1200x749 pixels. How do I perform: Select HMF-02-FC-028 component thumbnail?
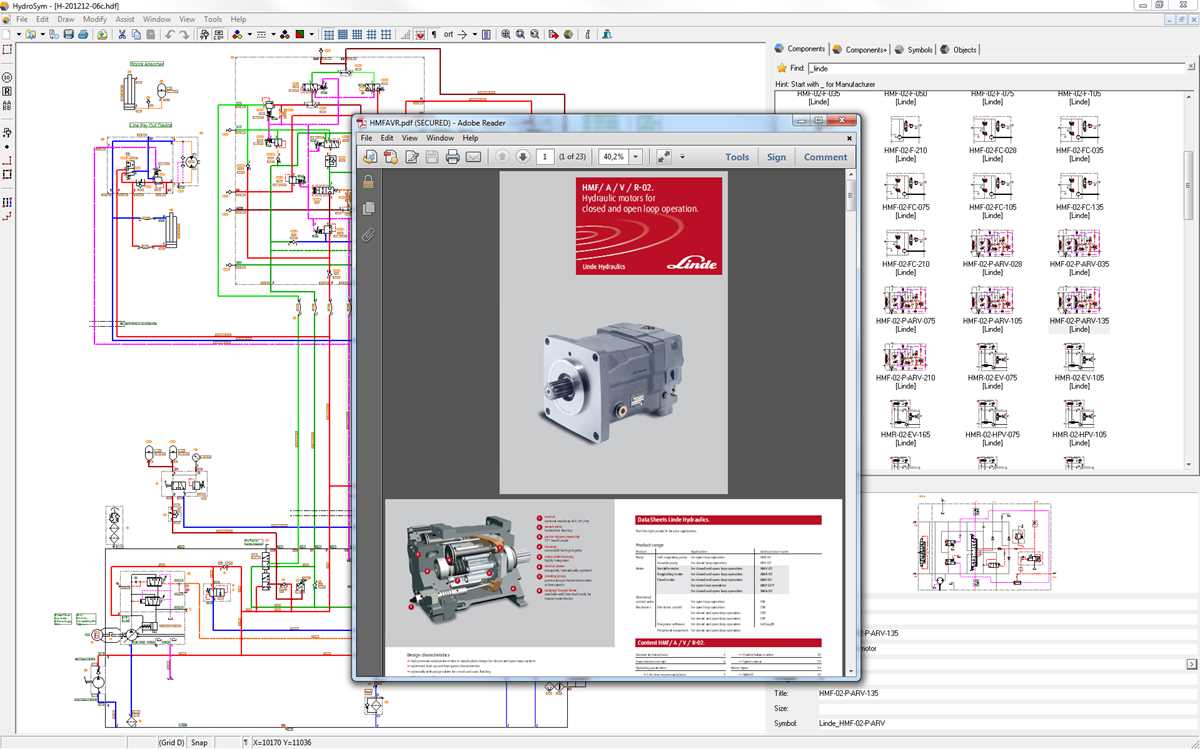tap(992, 128)
